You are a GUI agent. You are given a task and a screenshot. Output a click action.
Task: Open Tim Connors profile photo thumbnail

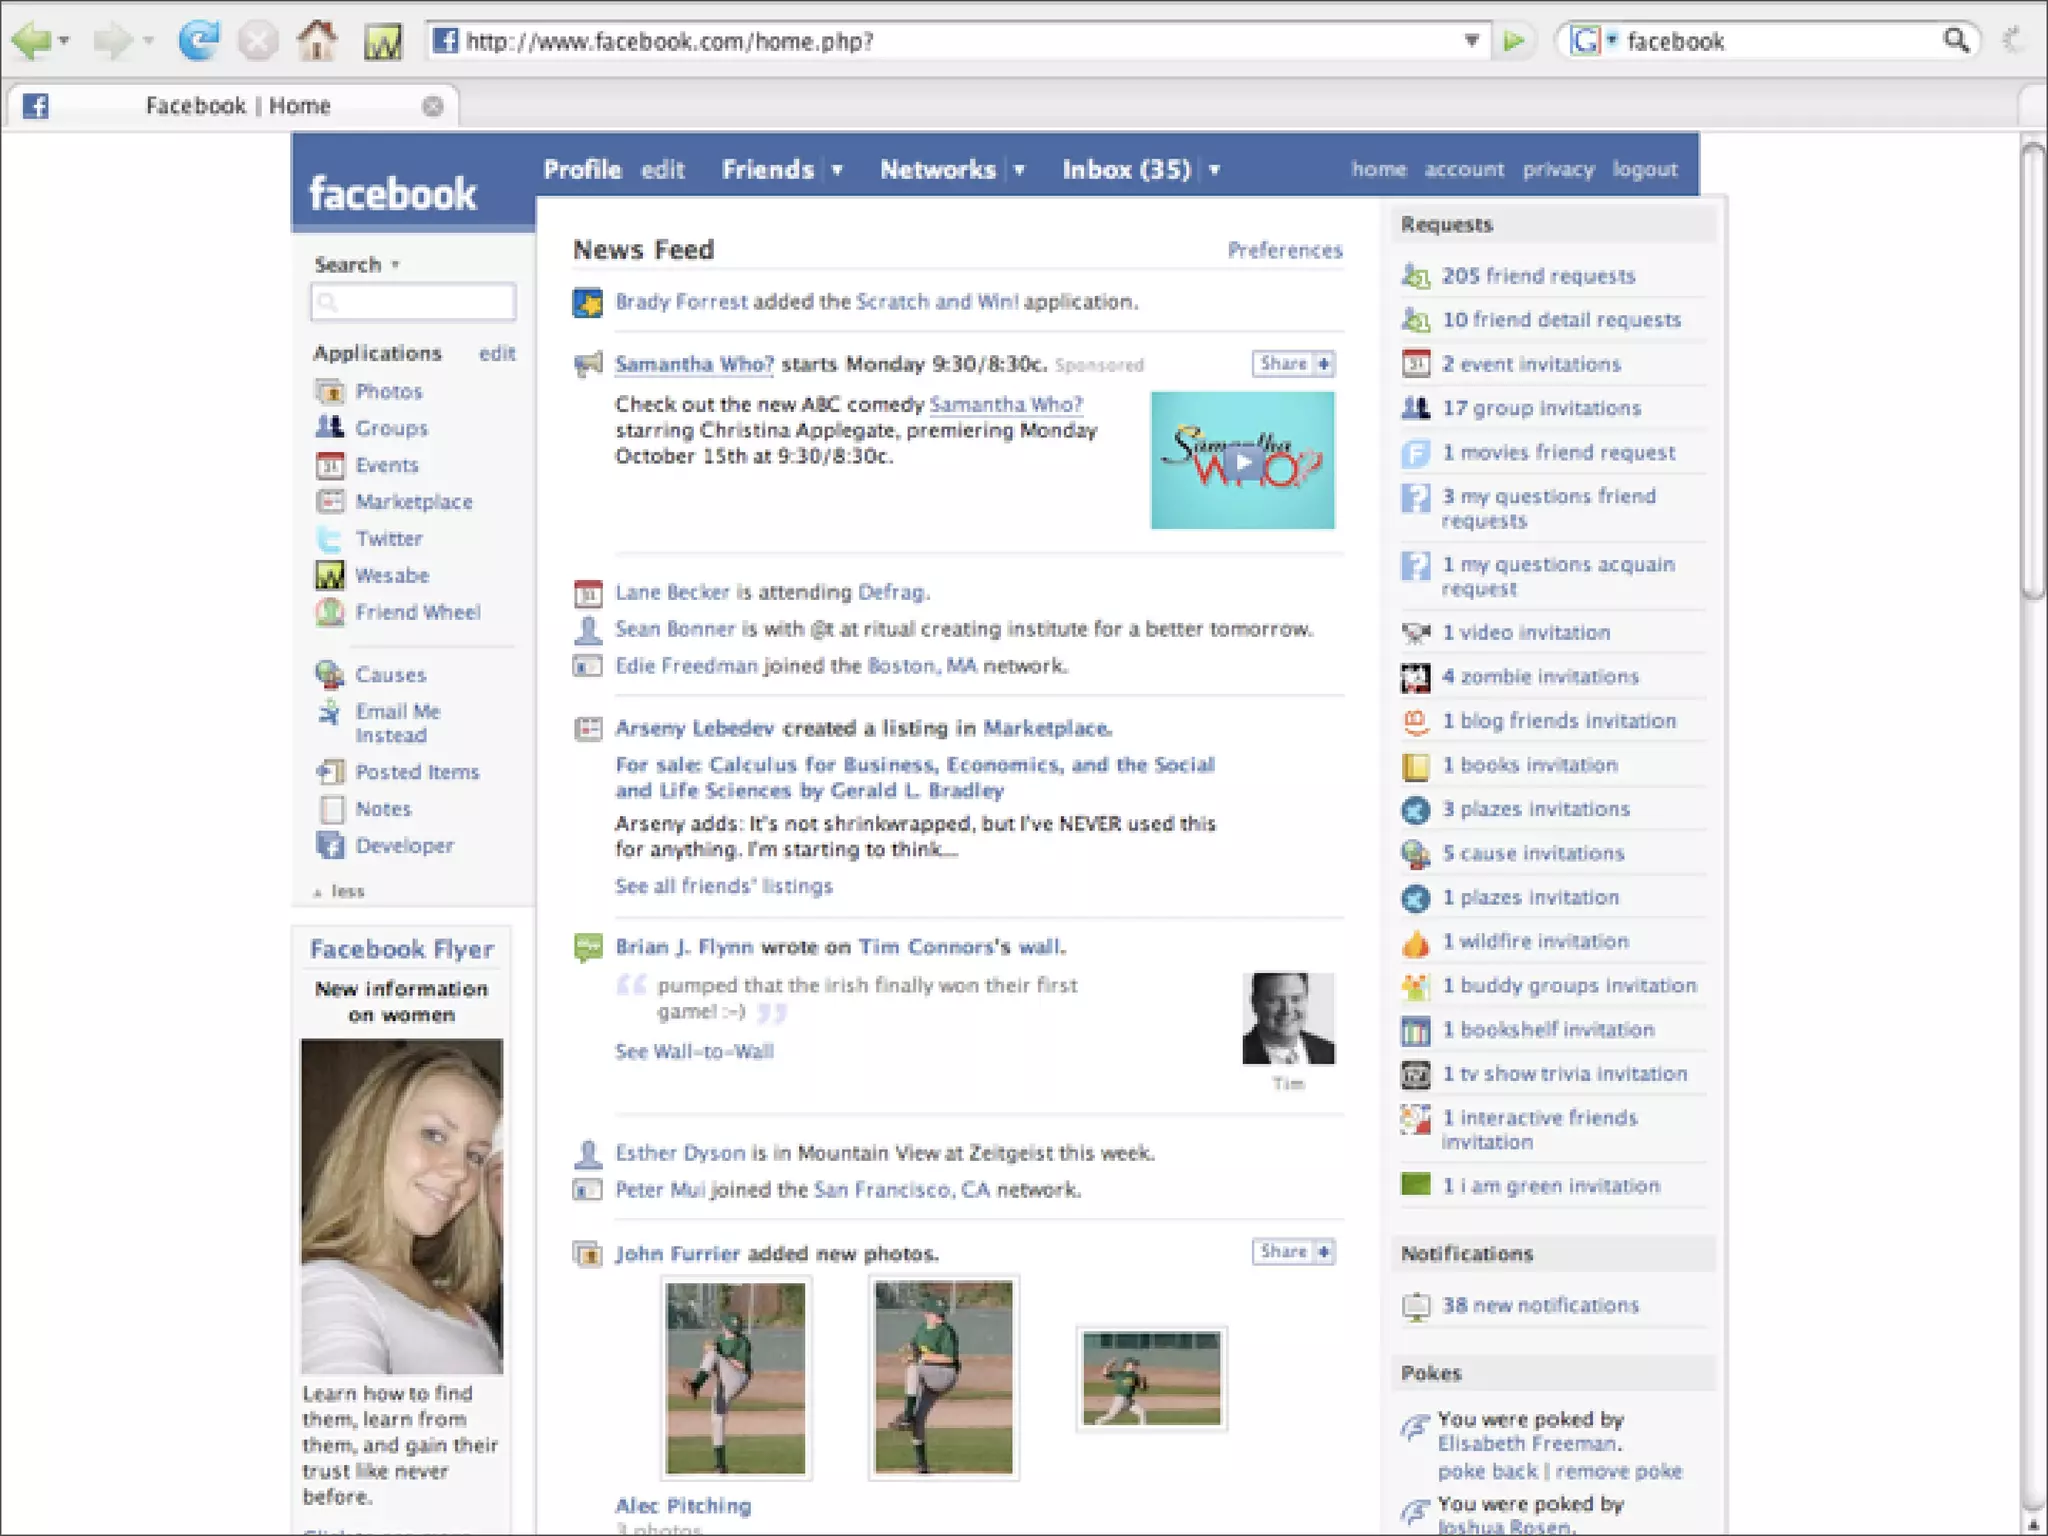[1288, 1019]
